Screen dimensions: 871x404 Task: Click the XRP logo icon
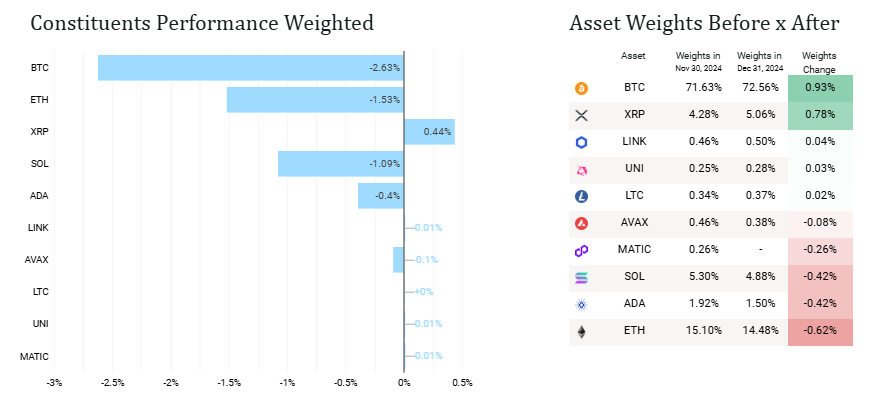click(582, 115)
